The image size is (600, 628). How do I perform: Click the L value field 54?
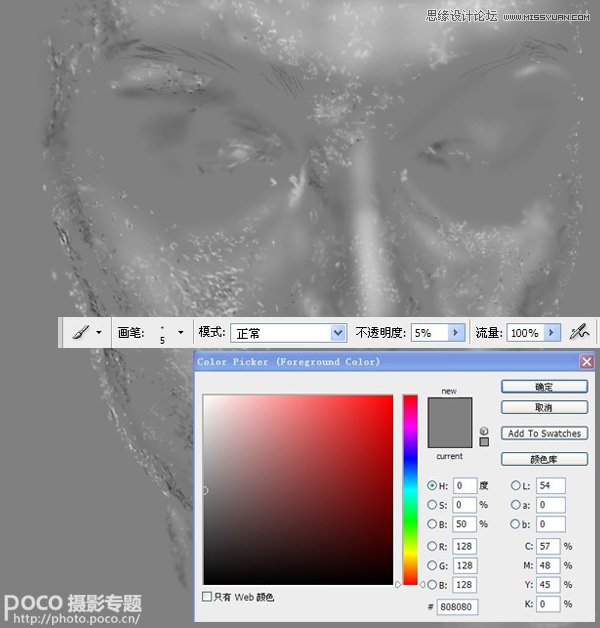click(551, 485)
